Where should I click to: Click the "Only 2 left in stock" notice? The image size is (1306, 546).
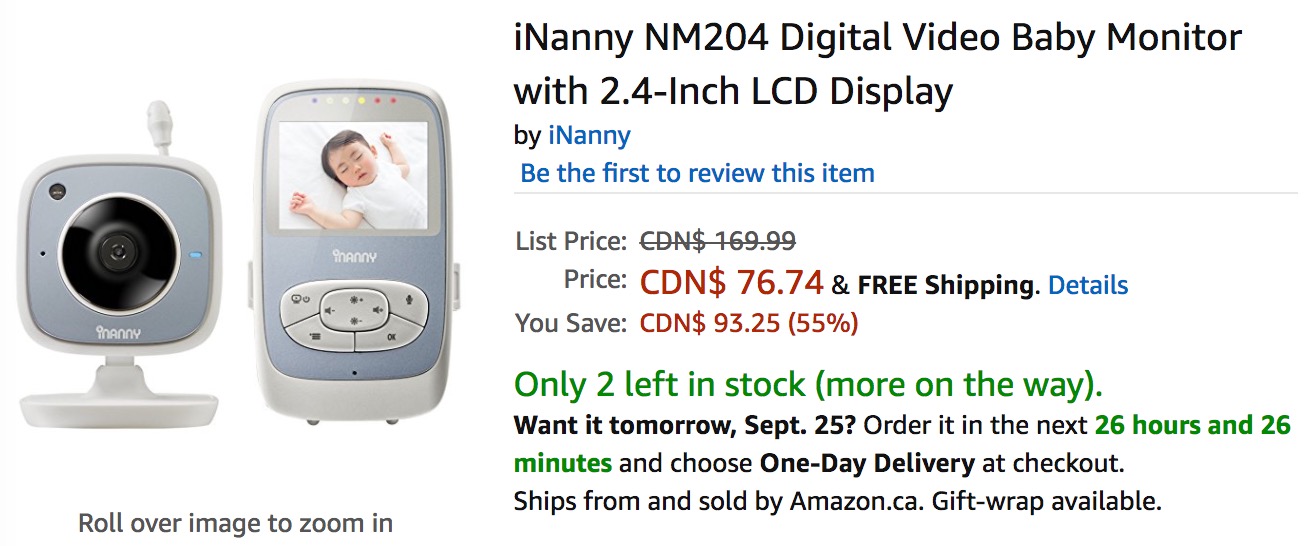click(808, 384)
